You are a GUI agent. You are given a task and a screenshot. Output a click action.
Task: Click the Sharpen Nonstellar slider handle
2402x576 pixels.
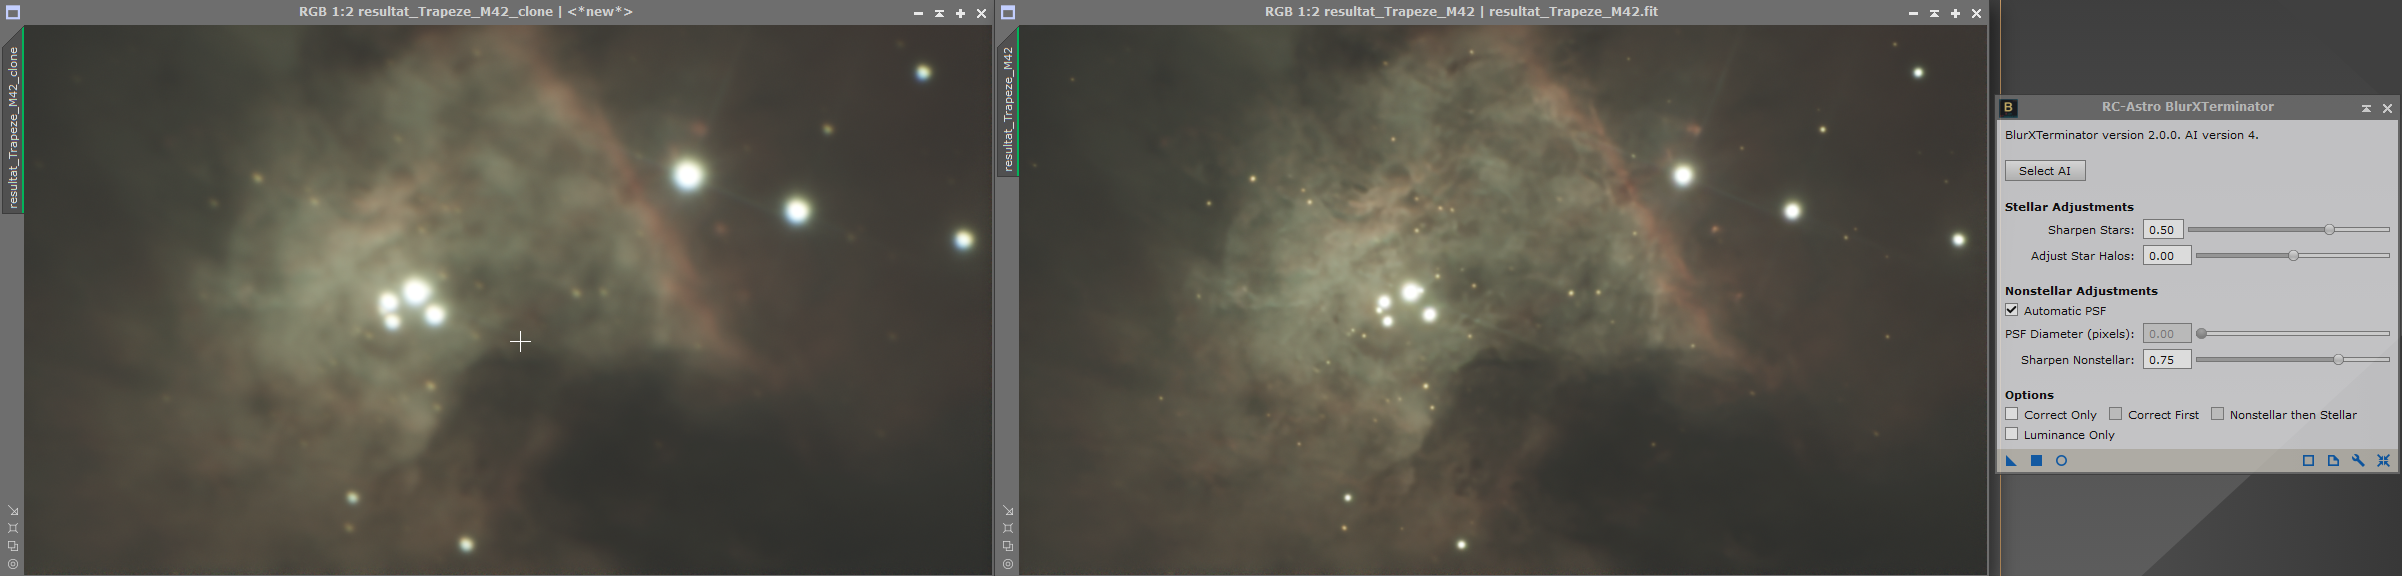click(x=2338, y=360)
